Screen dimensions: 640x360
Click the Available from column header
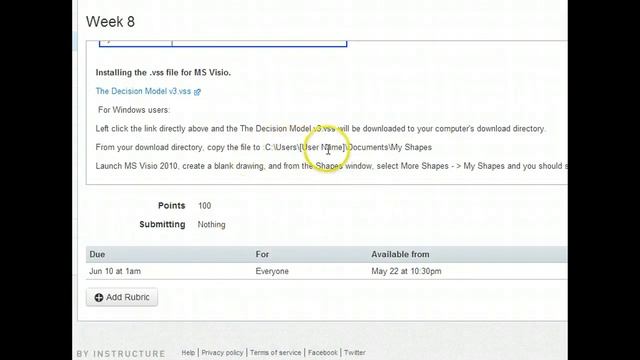pos(400,254)
